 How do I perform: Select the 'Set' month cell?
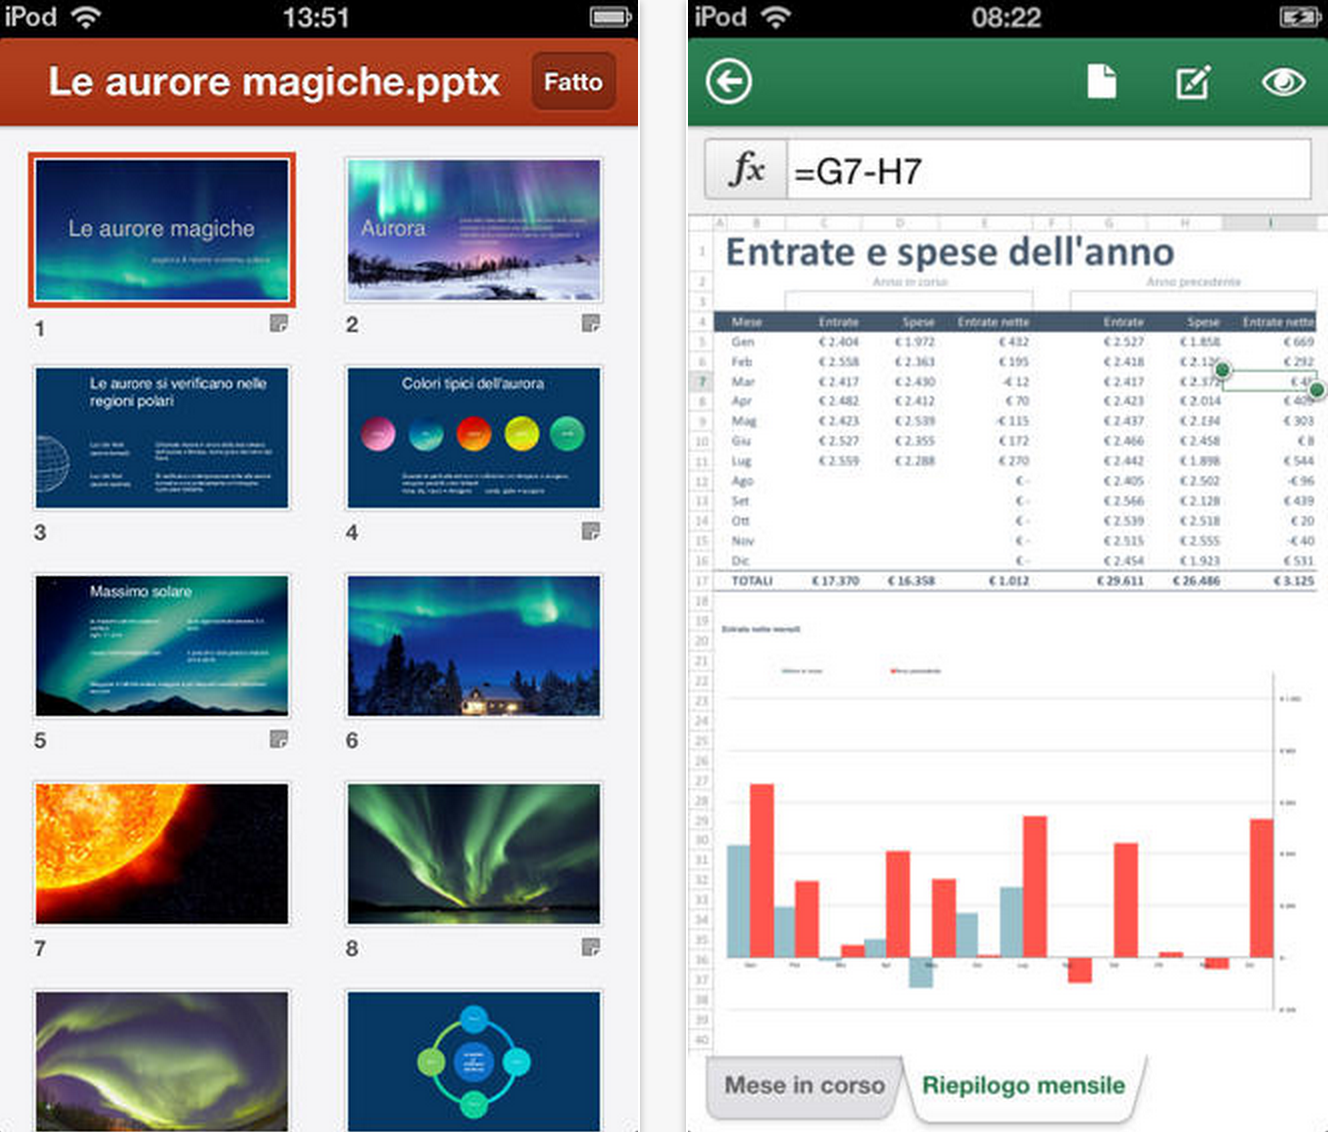741,501
